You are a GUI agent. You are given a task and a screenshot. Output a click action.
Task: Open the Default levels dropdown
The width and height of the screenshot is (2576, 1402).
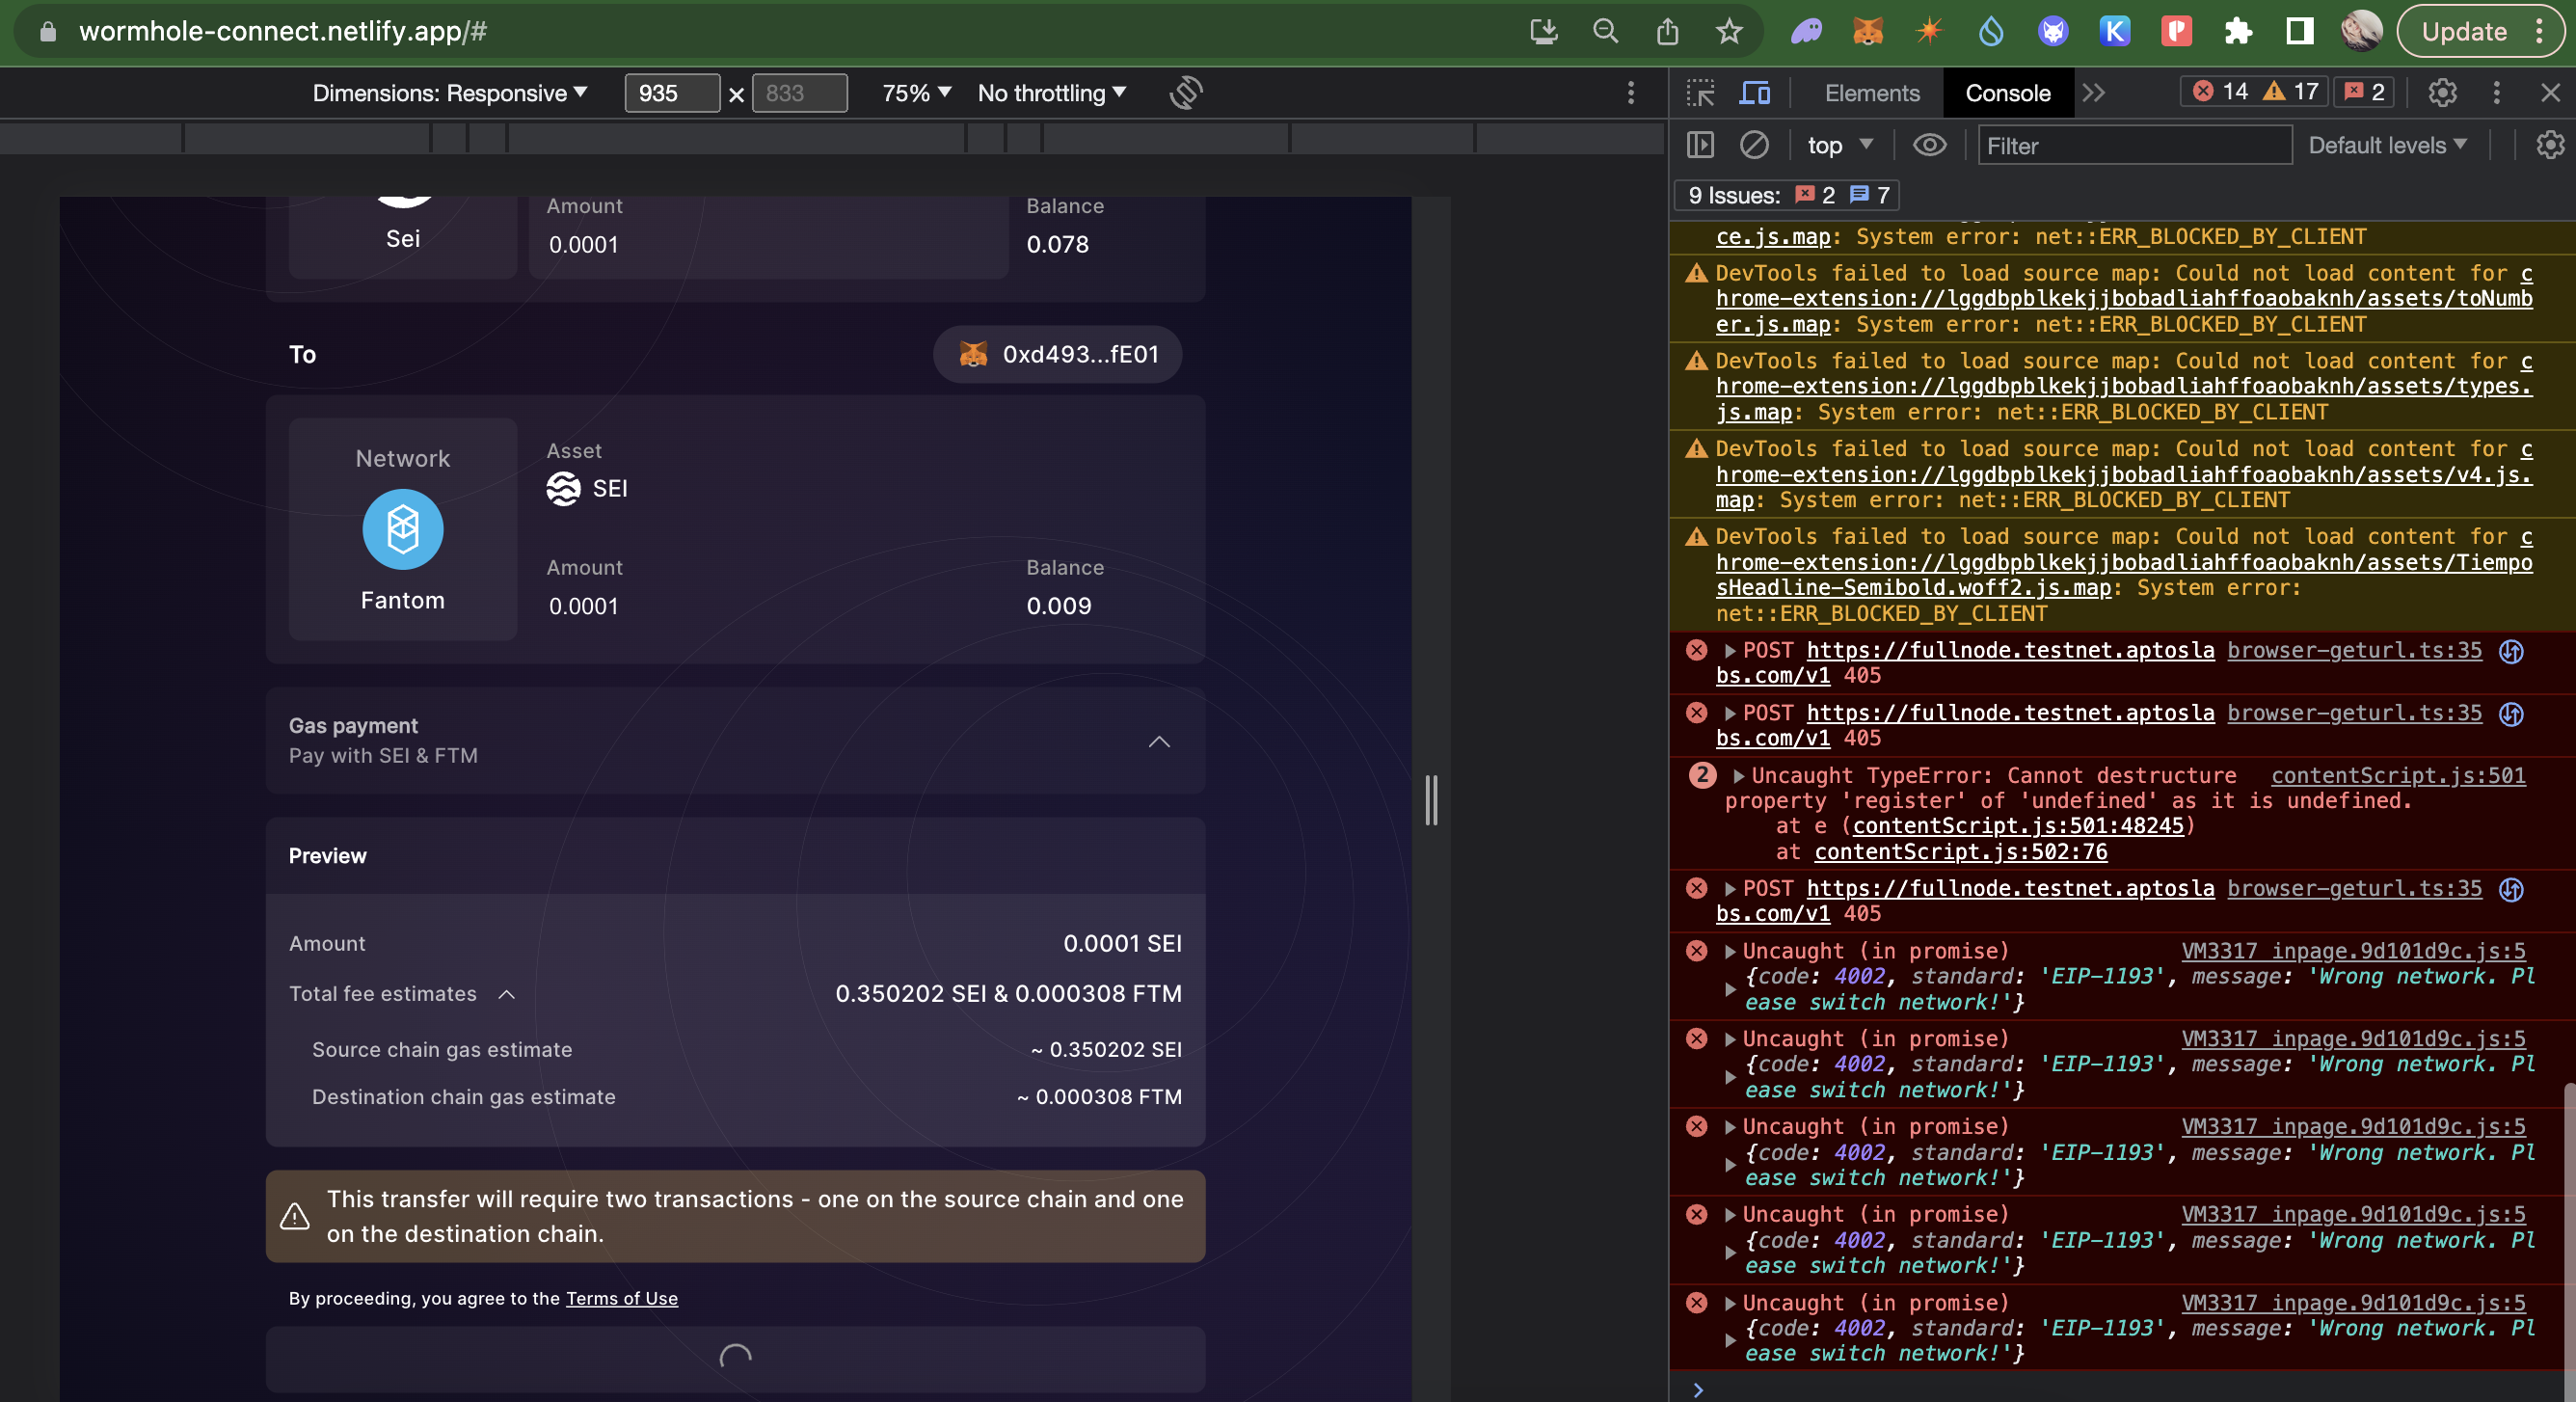2388,145
